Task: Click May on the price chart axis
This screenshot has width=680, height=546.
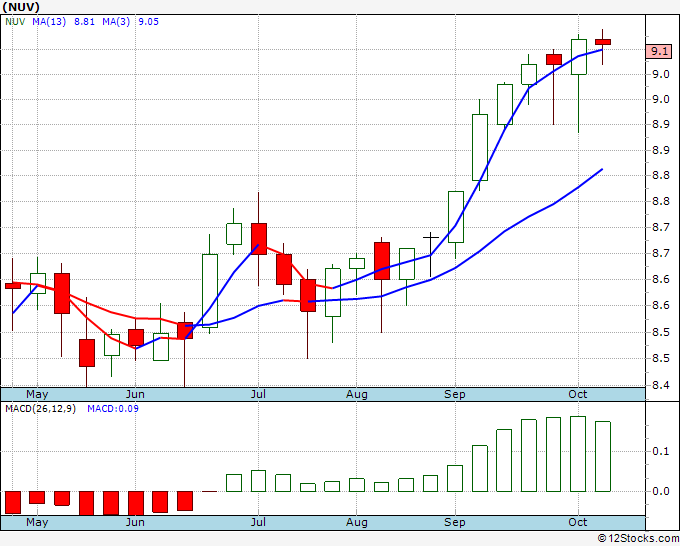Action: (x=37, y=394)
